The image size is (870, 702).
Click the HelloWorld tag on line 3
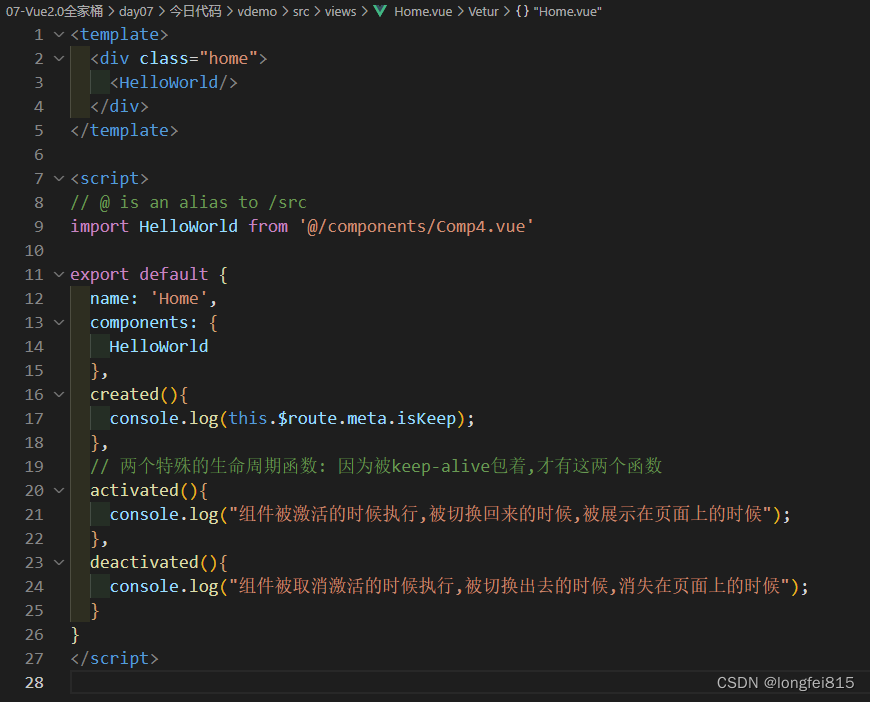174,83
